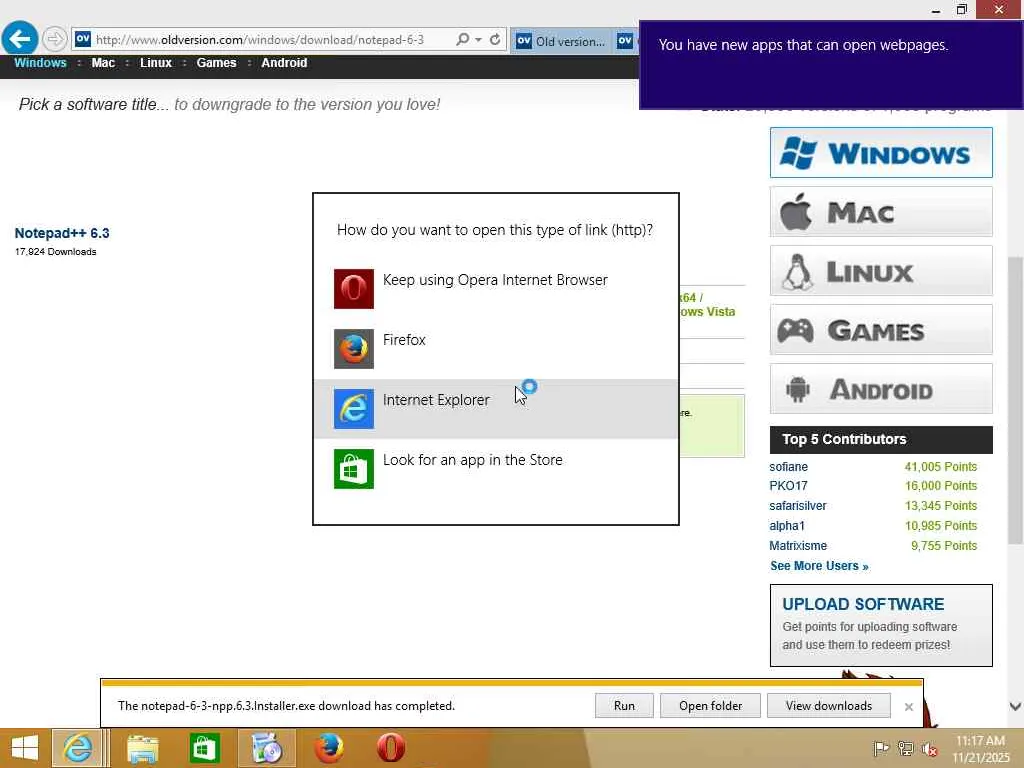Screen dimensions: 1024x768
Task: Open the Windows Store taskbar icon
Action: [x=204, y=748]
